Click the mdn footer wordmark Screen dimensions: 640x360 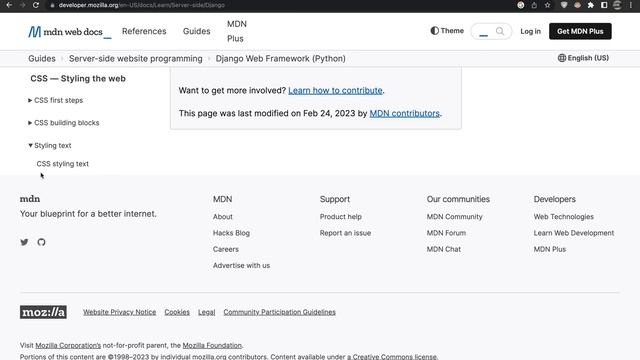[30, 199]
